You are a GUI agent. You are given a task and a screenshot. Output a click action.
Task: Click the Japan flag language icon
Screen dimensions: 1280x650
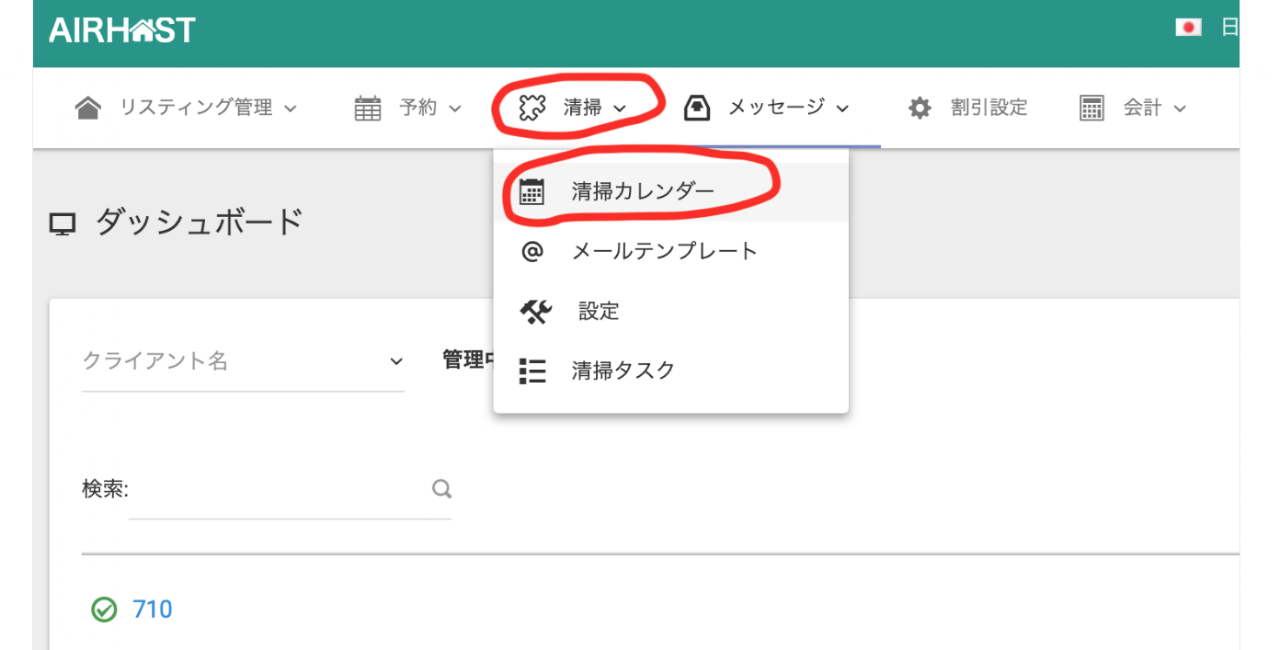coord(1188,28)
